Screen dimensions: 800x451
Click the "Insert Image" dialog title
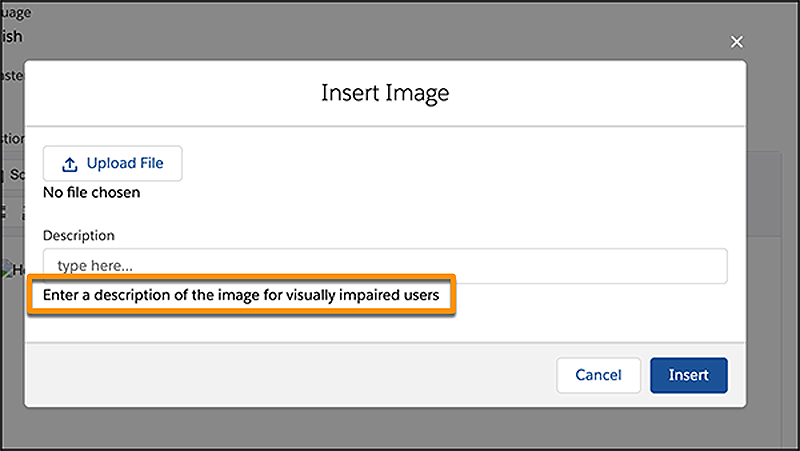pos(385,93)
